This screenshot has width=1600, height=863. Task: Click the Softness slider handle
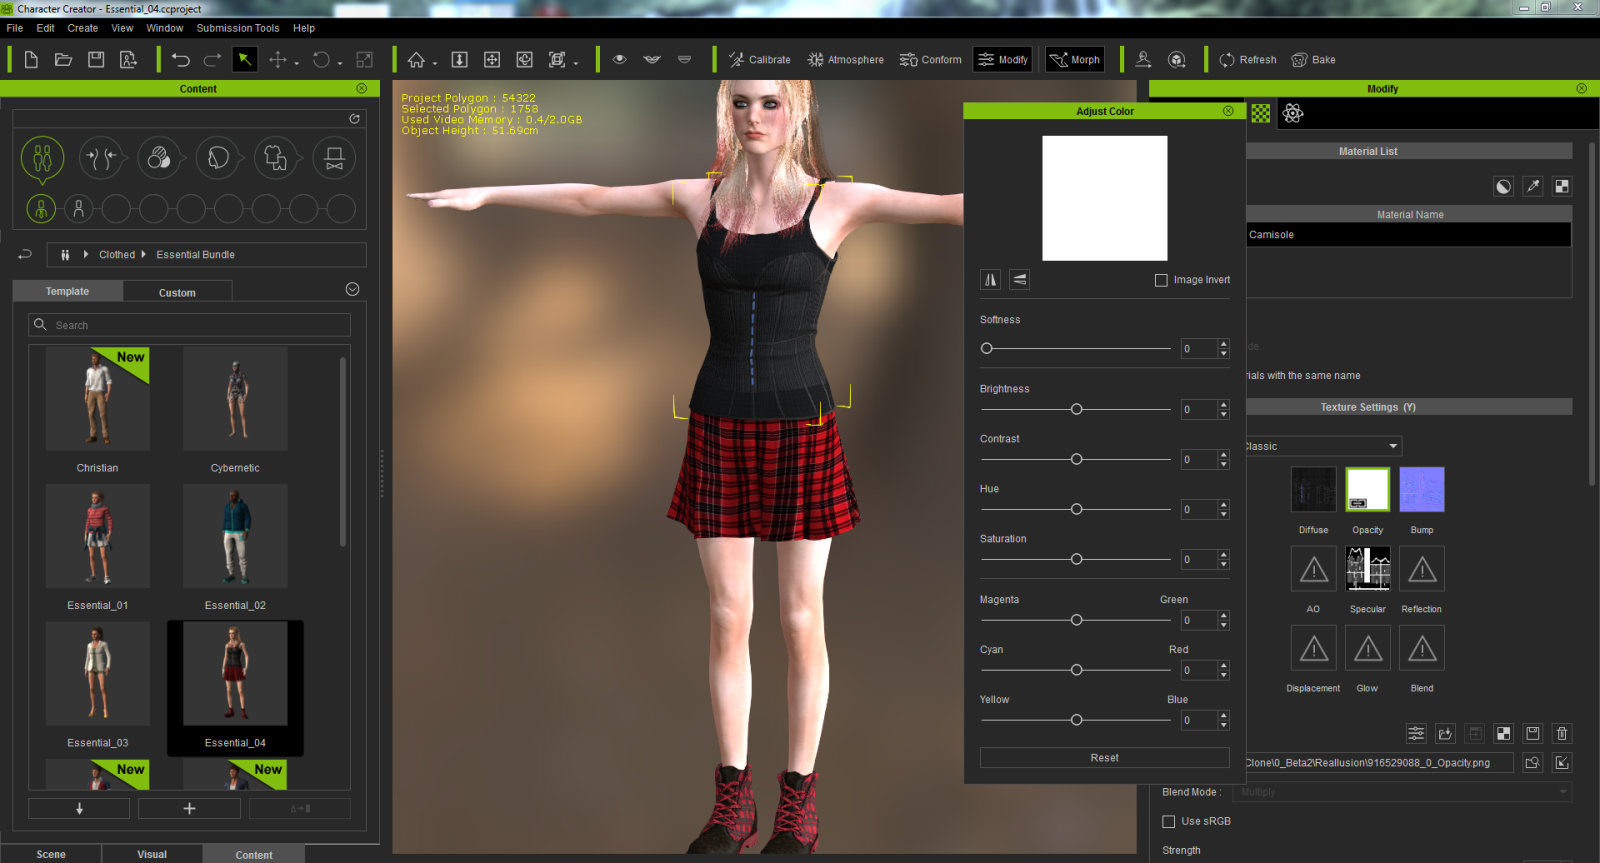pyautogui.click(x=987, y=348)
